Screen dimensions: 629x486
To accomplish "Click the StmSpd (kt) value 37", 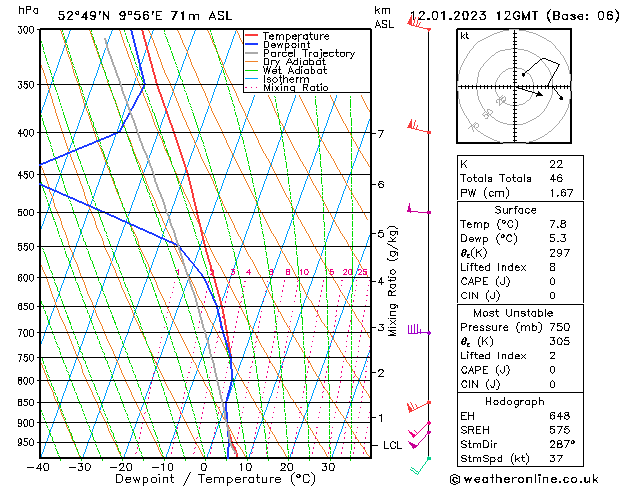I will pyautogui.click(x=556, y=458).
